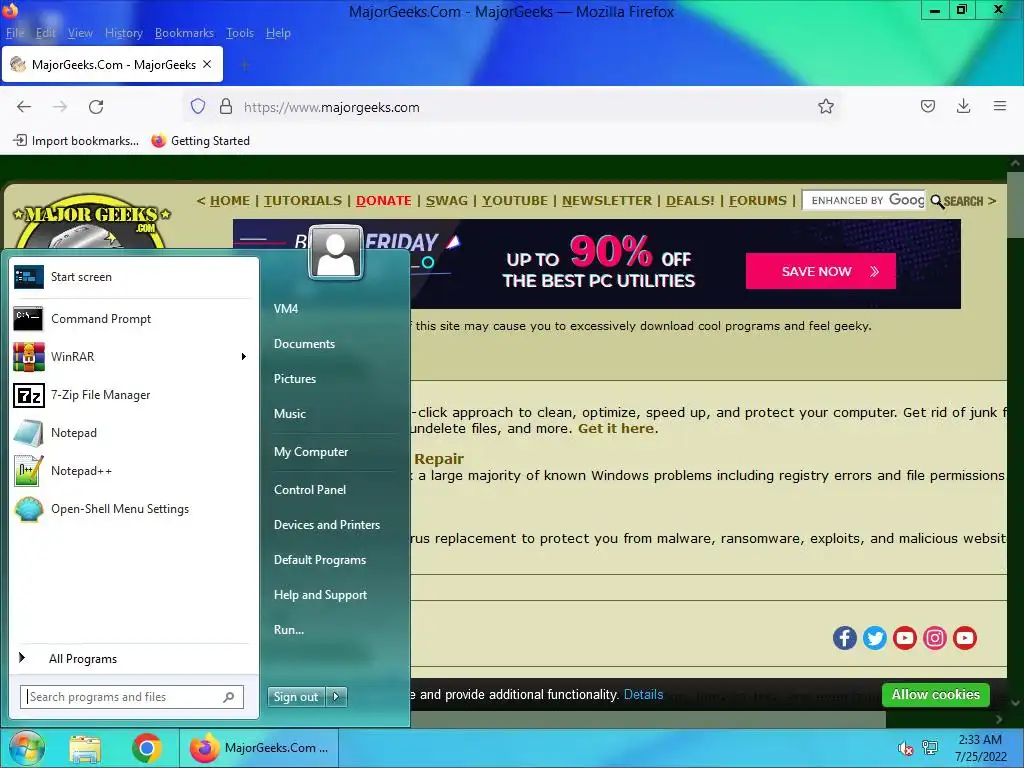Open the MajorGeeks Twitter icon
This screenshot has width=1024, height=768.
874,638
